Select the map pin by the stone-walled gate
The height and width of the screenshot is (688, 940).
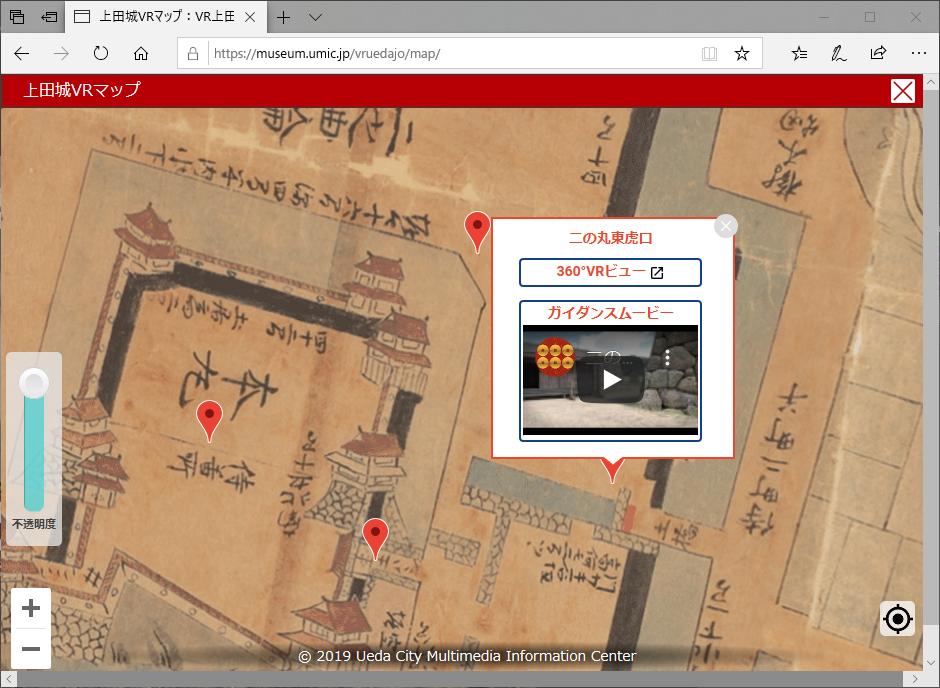coord(375,539)
